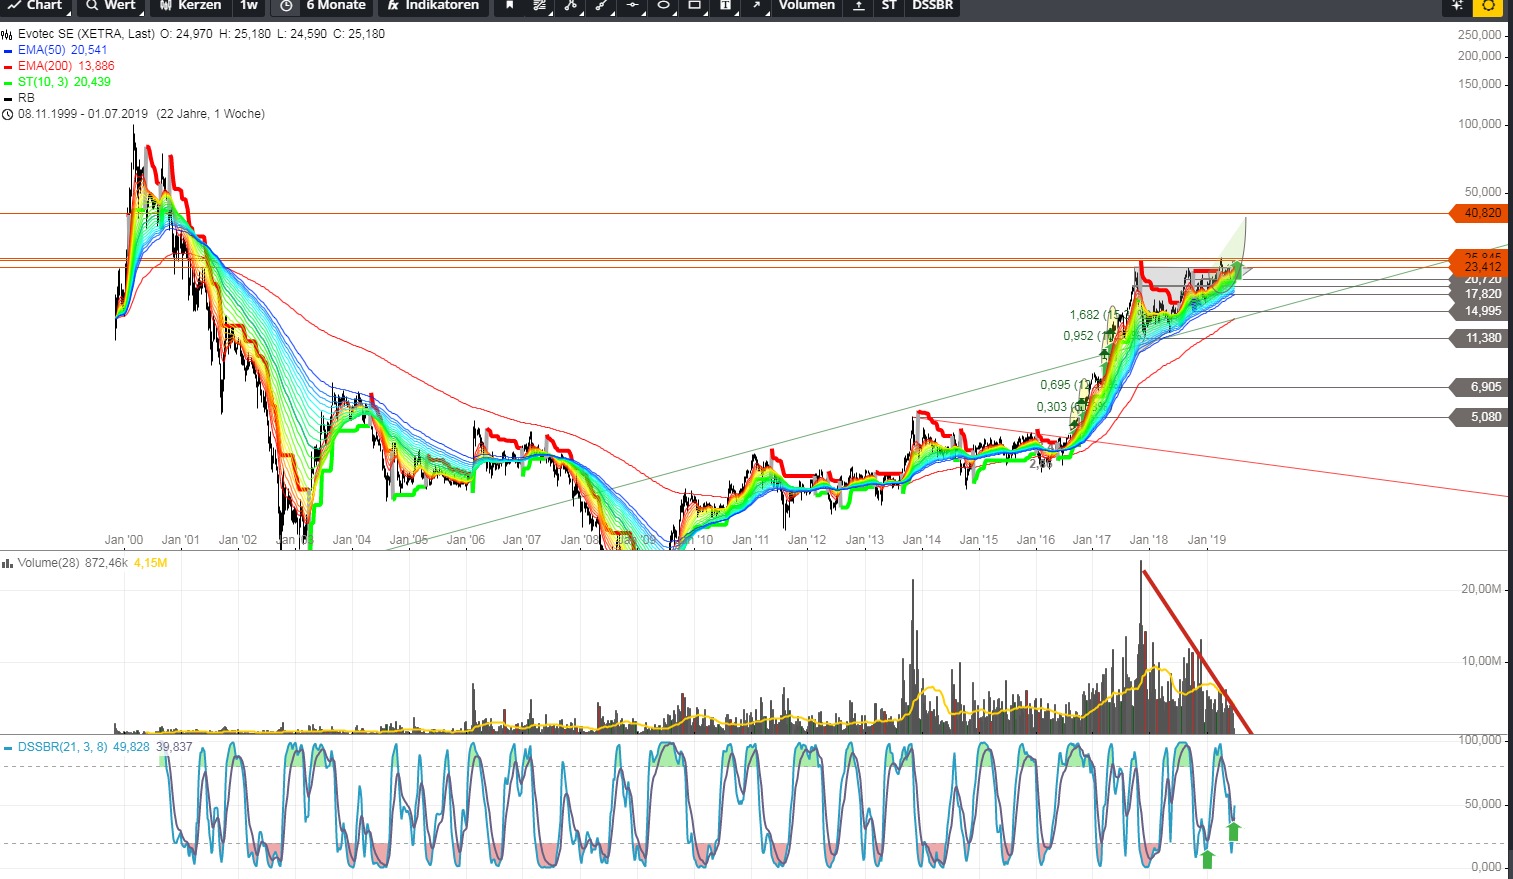Image resolution: width=1513 pixels, height=879 pixels.
Task: Open the trend lines drawing tool
Action: [x=540, y=6]
